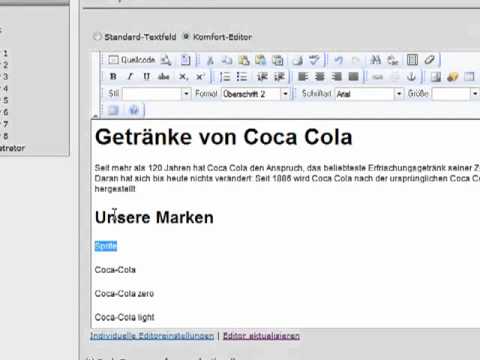Image resolution: width=480 pixels, height=360 pixels.
Task: Apply subscript formatting
Action: click(183, 77)
